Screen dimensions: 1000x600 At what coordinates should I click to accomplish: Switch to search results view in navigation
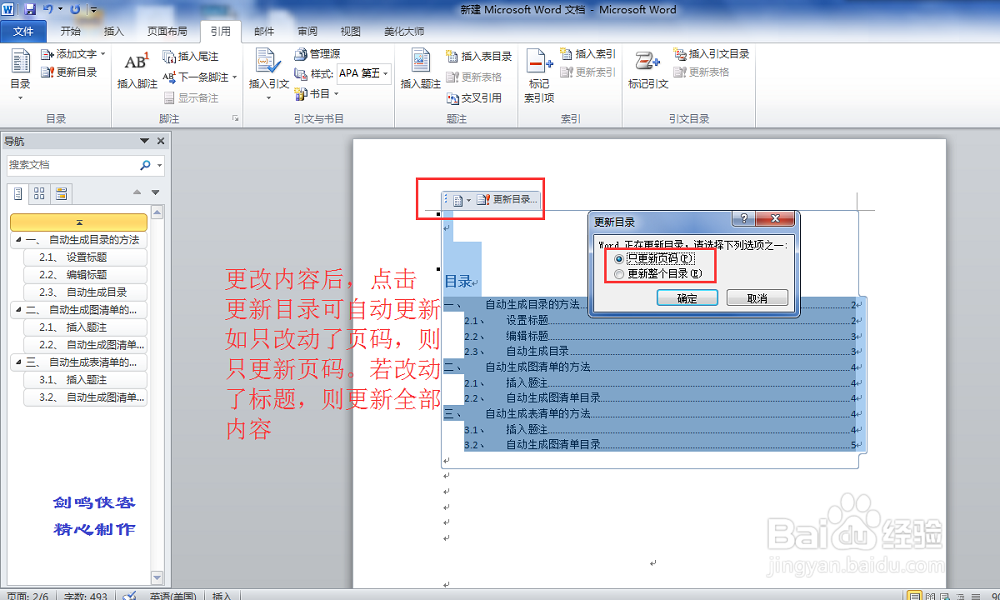coord(61,193)
